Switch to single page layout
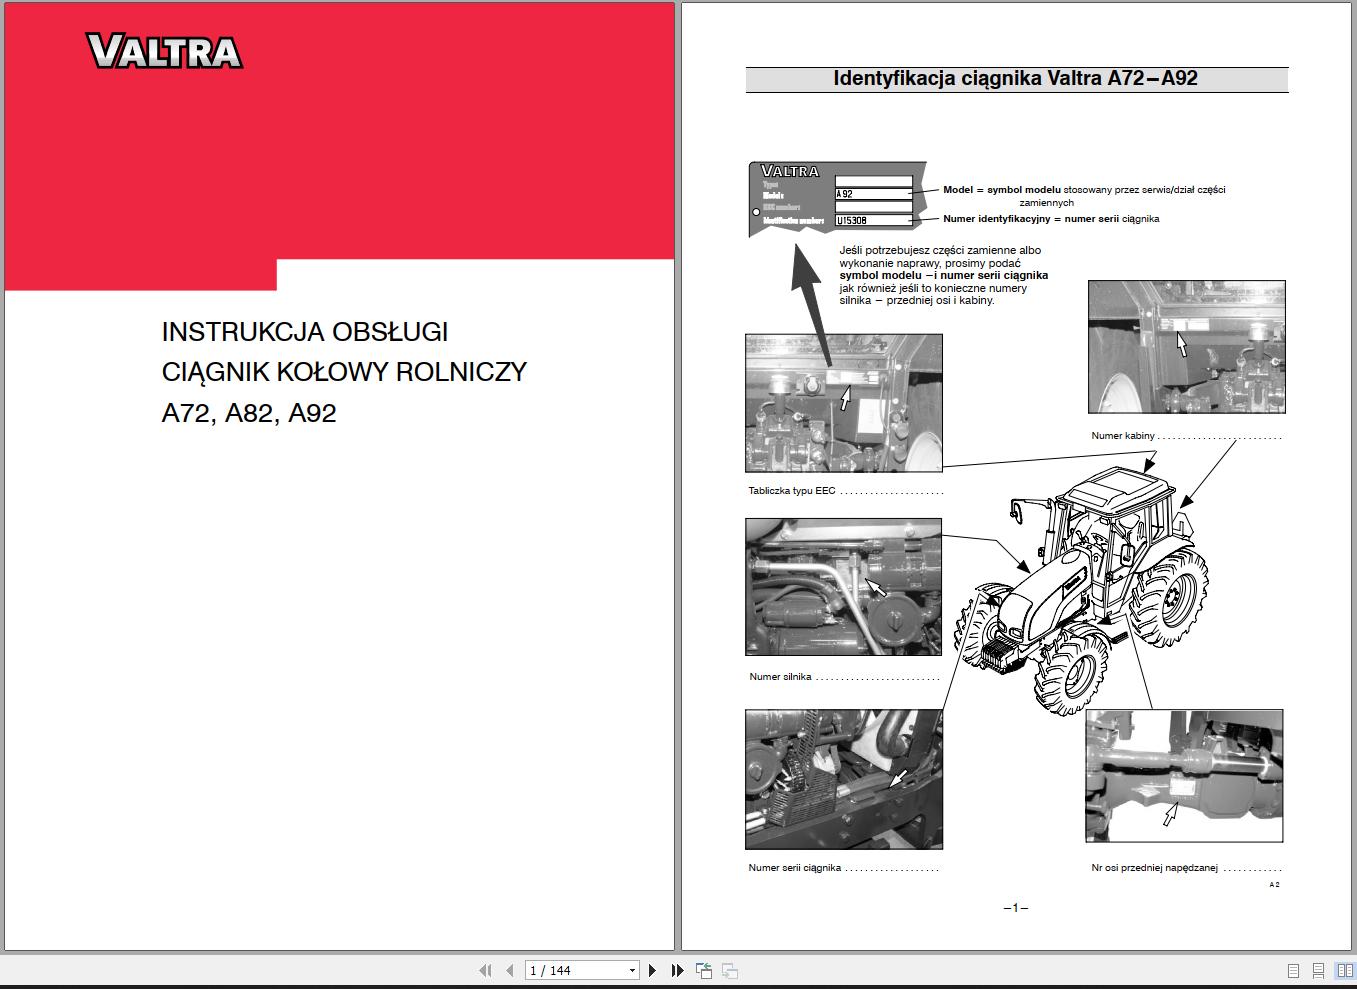Screen dimensions: 1357x989 [x=1293, y=970]
